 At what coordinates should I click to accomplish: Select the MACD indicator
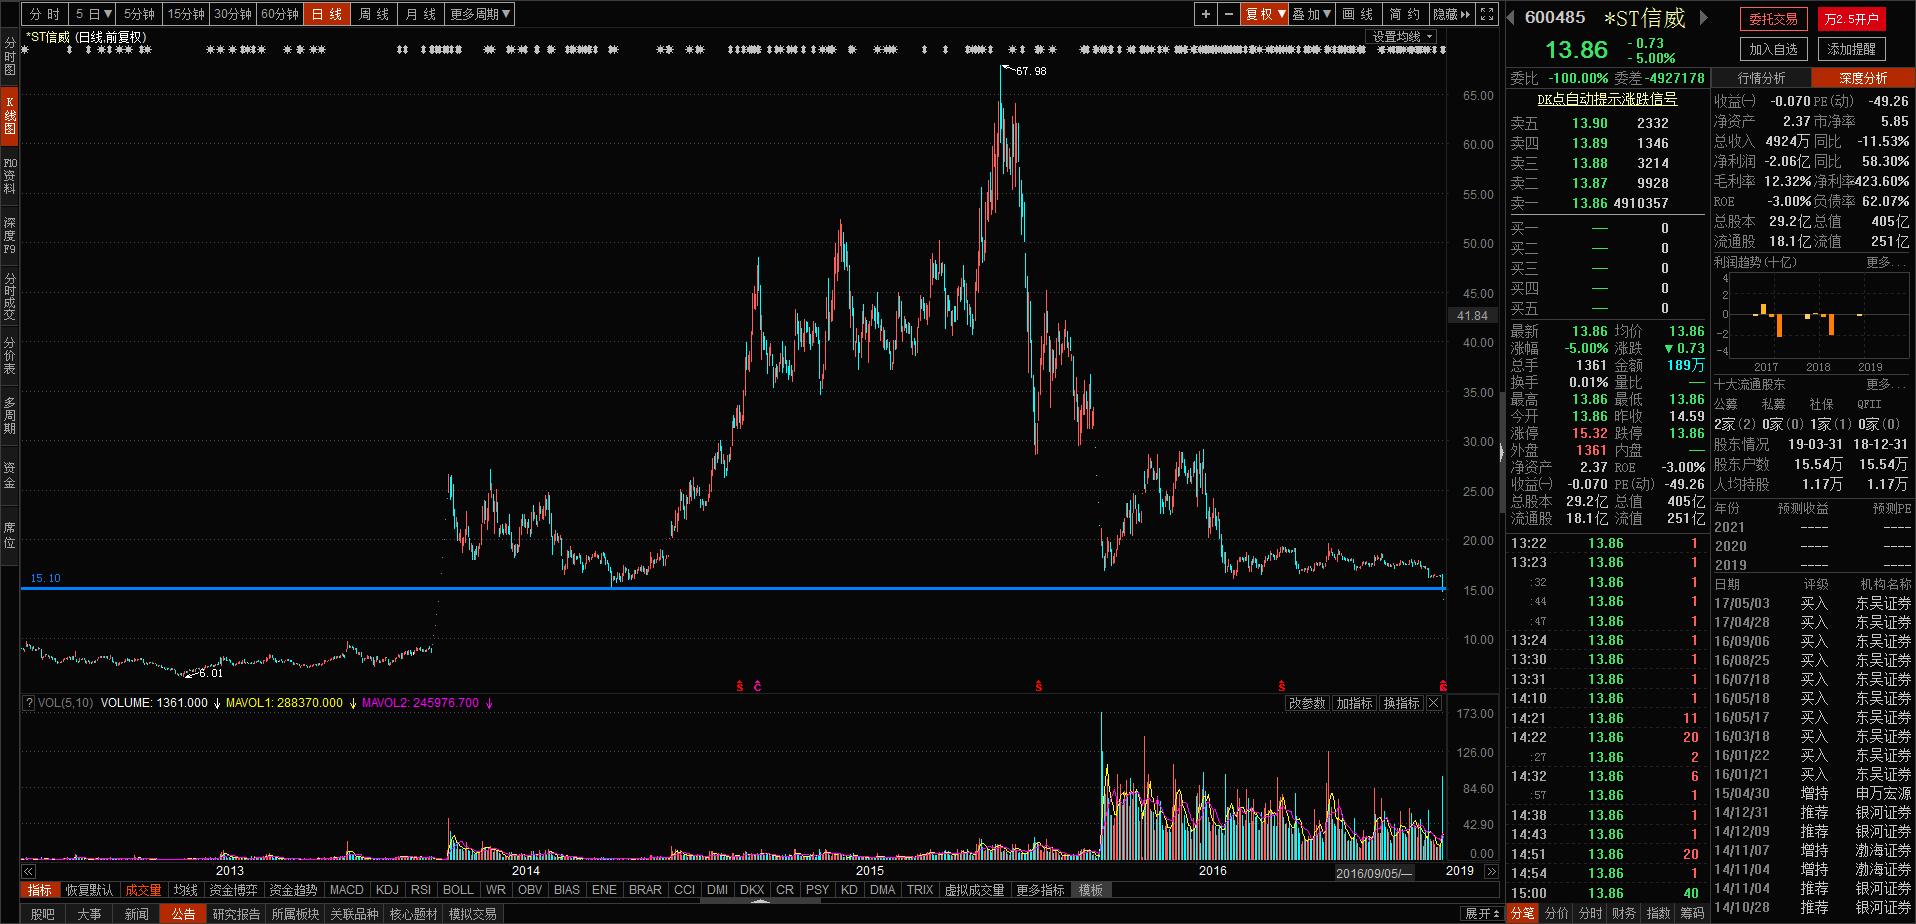(347, 890)
